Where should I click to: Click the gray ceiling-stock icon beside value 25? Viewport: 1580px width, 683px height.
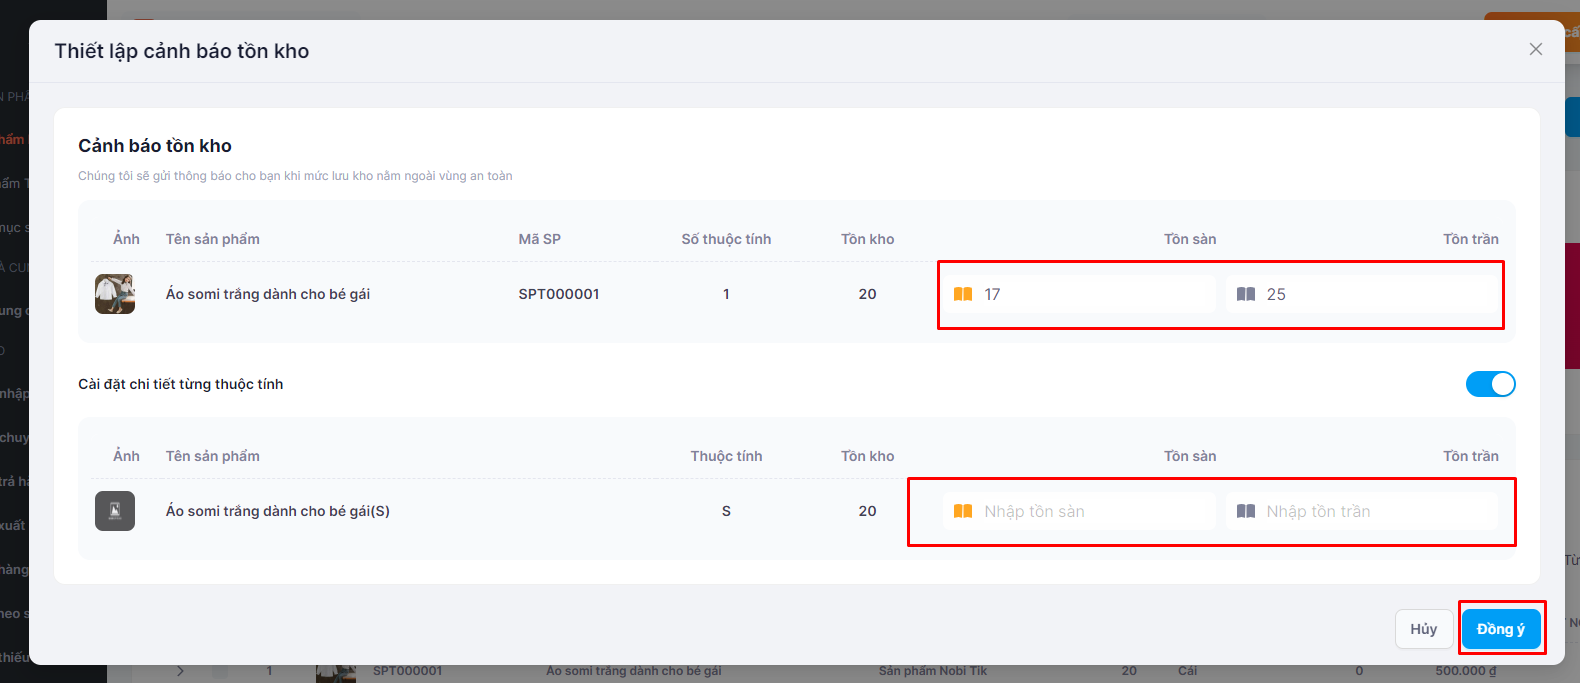(x=1245, y=294)
